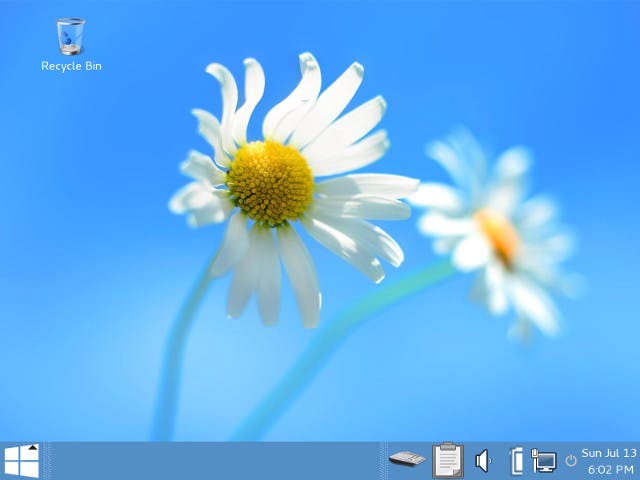
Task: Open the Recycle Bin desktop icon
Action: pyautogui.click(x=71, y=37)
